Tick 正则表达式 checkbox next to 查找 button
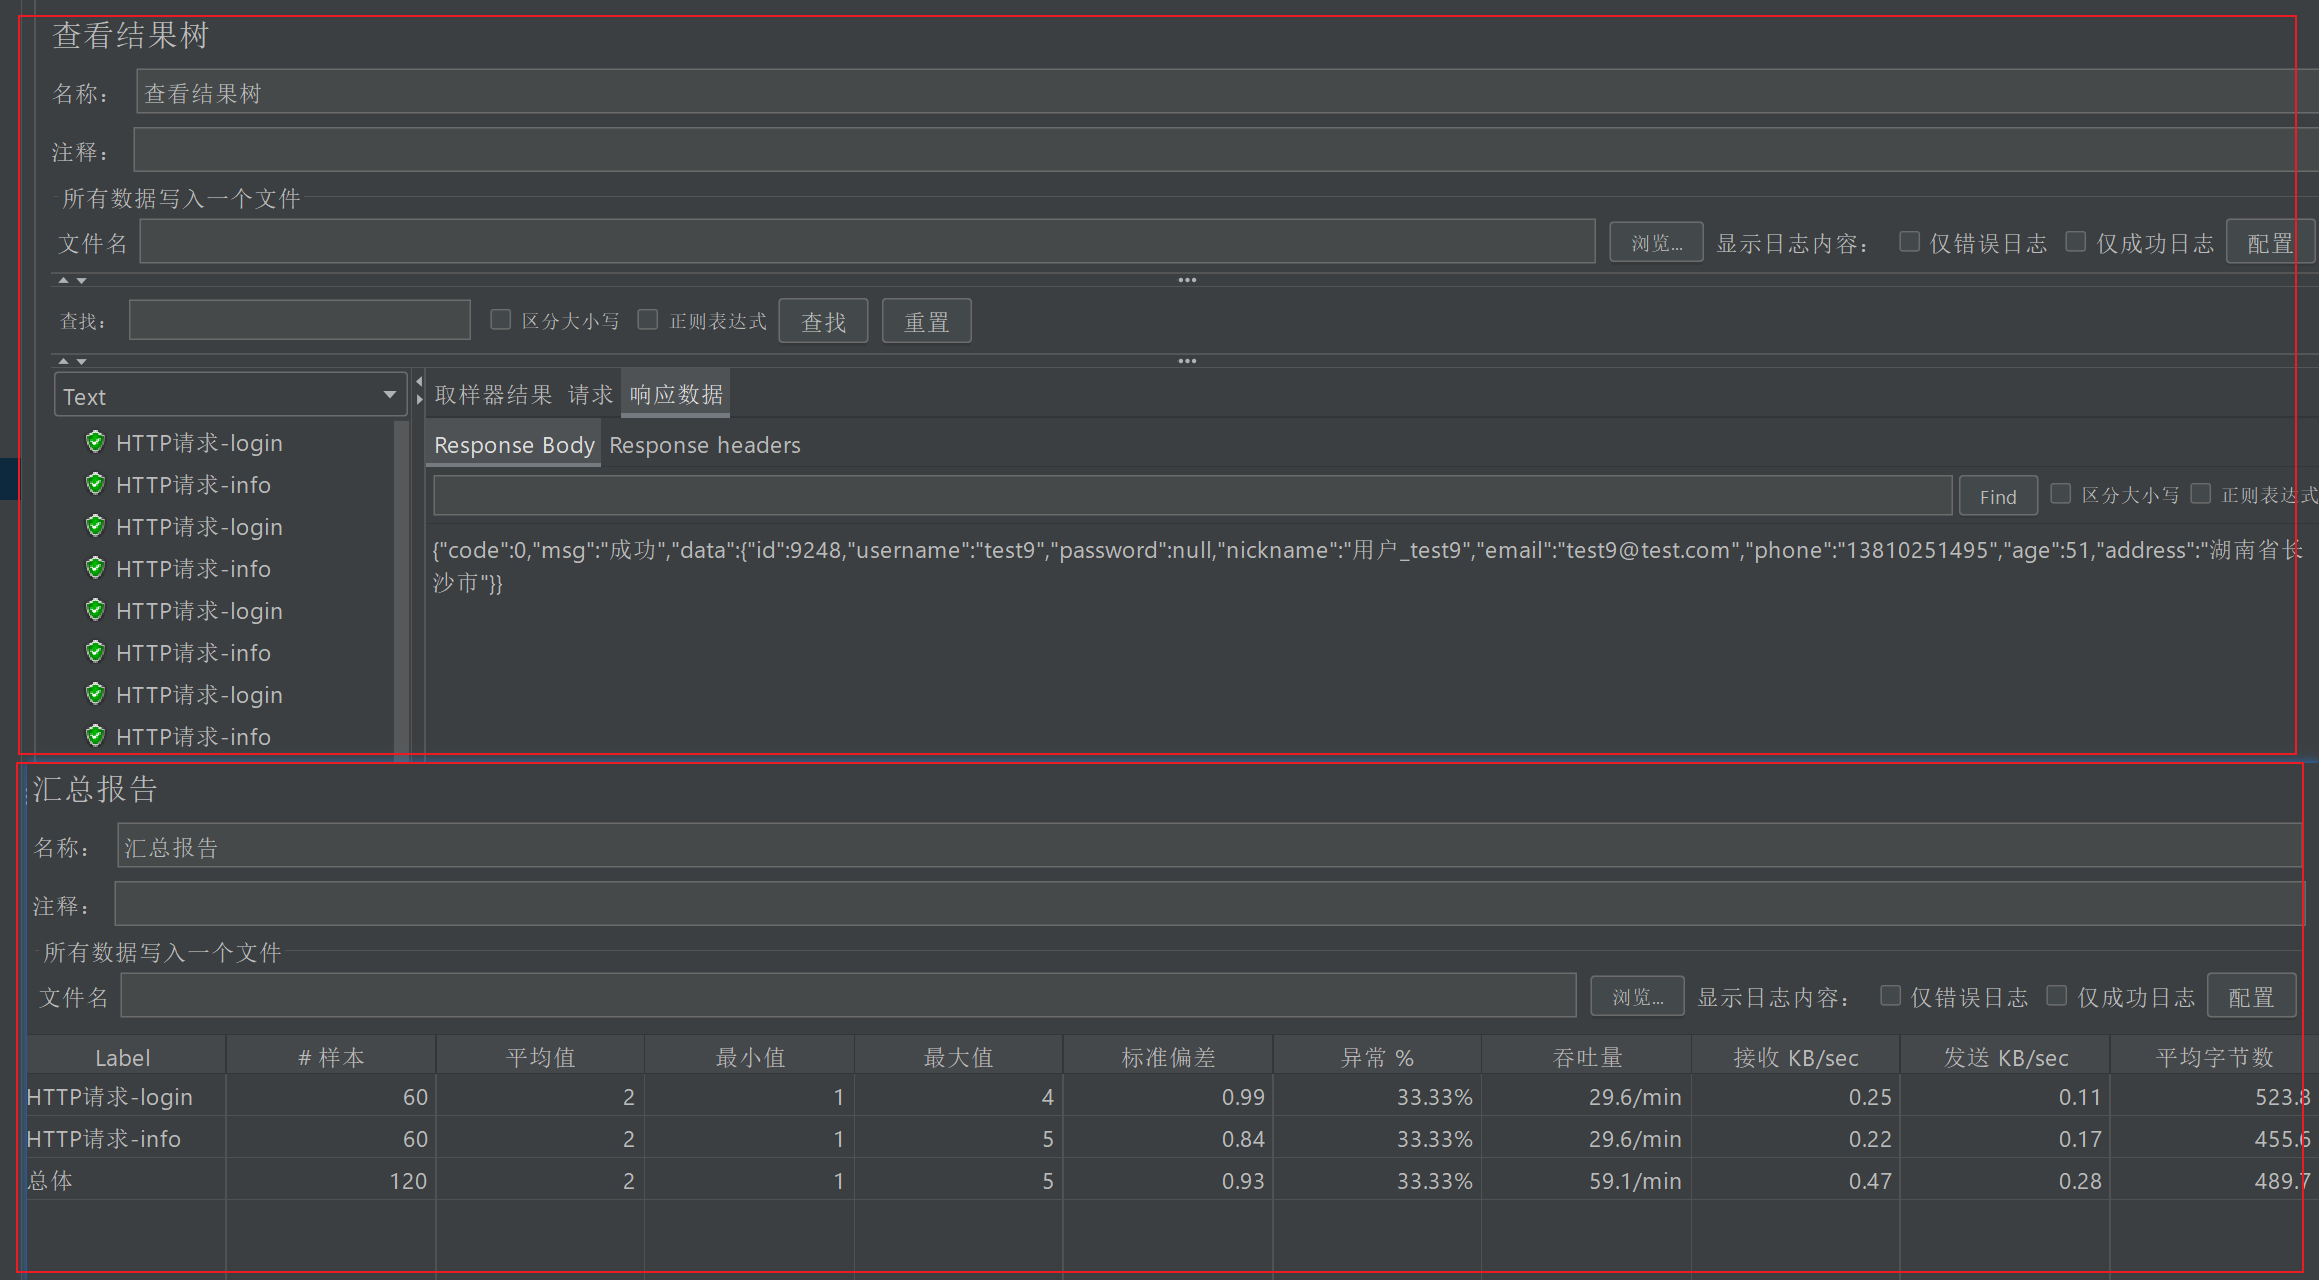2319x1280 pixels. tap(648, 320)
